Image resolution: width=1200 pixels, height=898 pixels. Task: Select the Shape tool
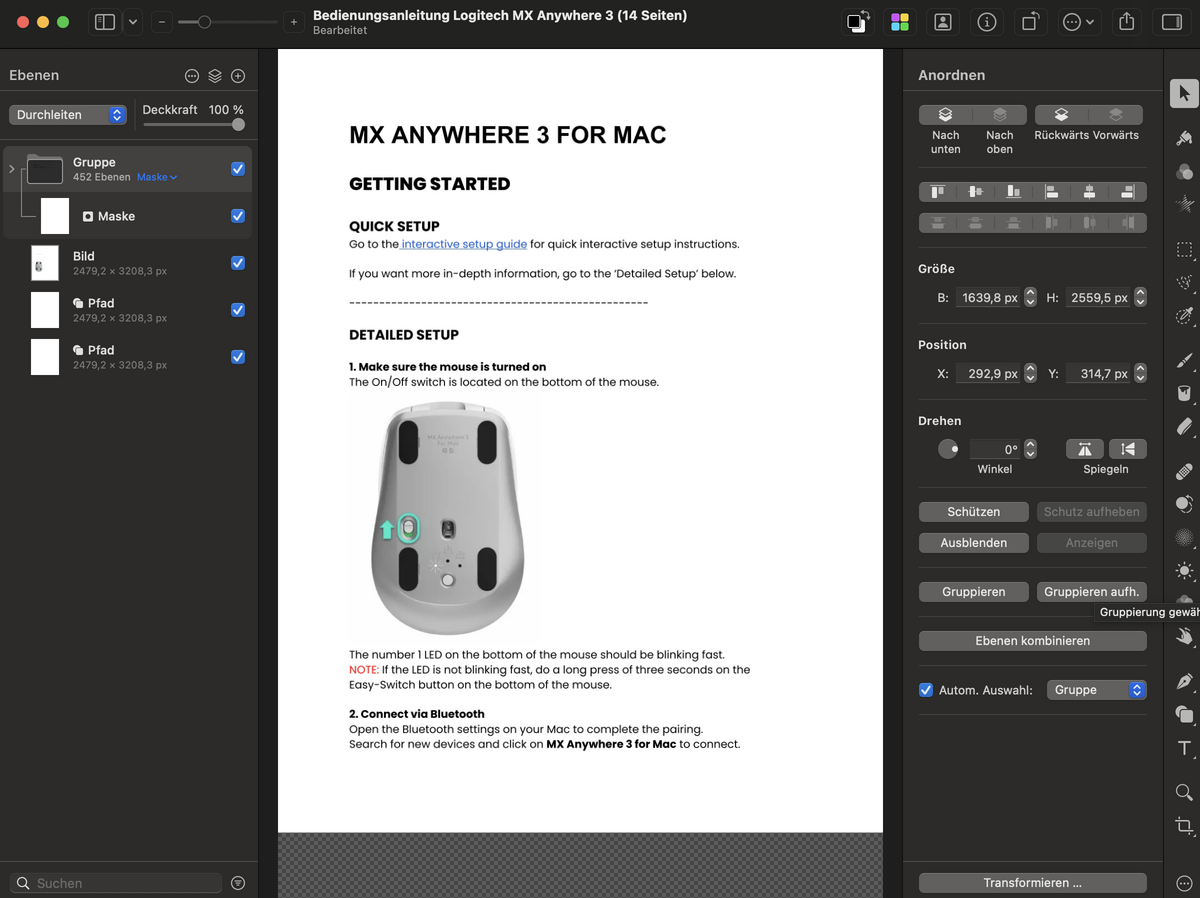[1184, 714]
